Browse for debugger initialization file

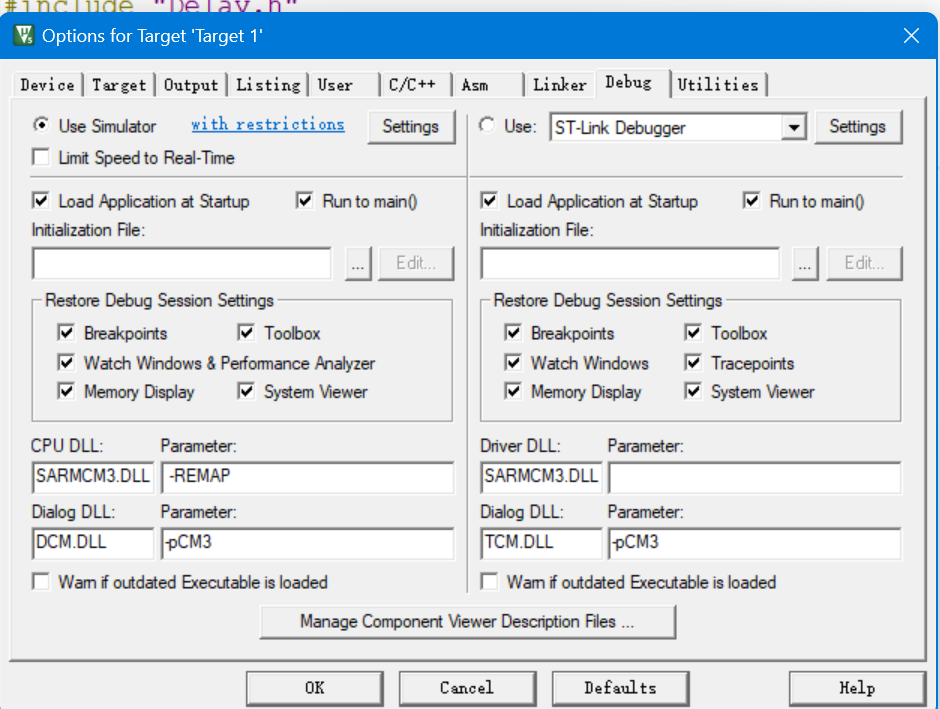tap(805, 264)
